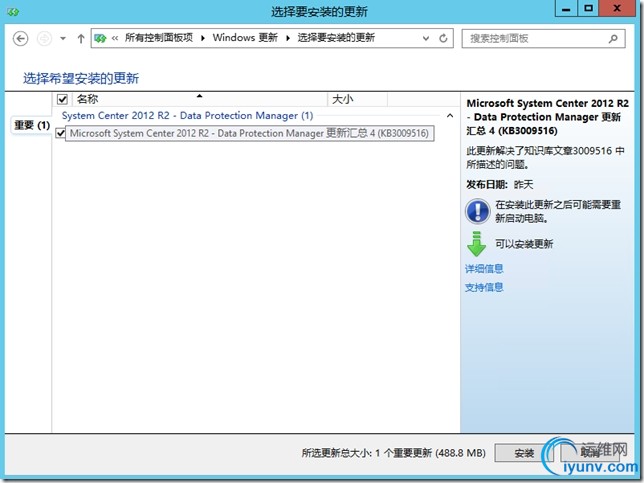Click the search control panel field
Viewport: 644px width, 483px height.
pyautogui.click(x=543, y=39)
